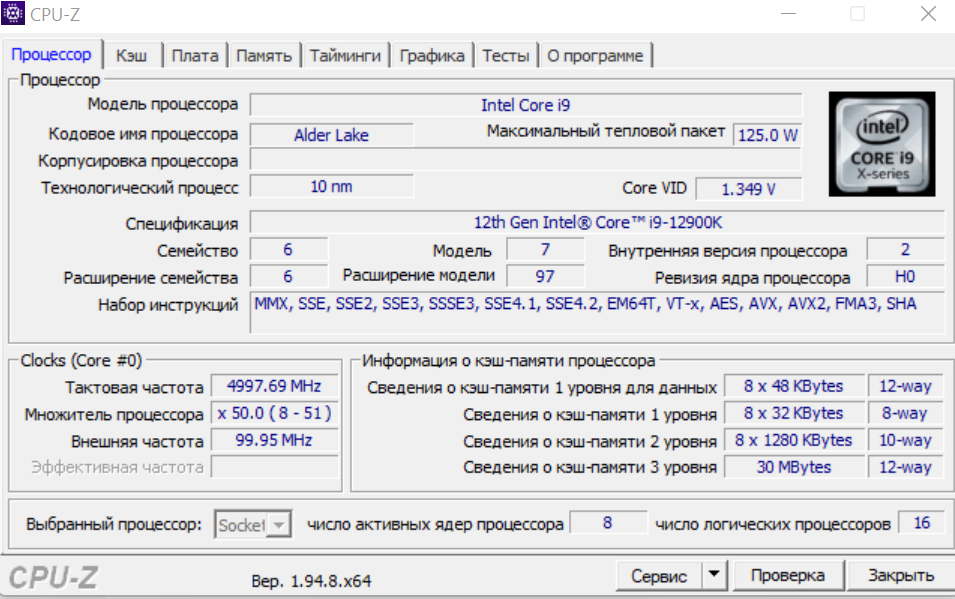The width and height of the screenshot is (955, 599).
Task: Click the Alder Lake code name value
Action: (331, 135)
